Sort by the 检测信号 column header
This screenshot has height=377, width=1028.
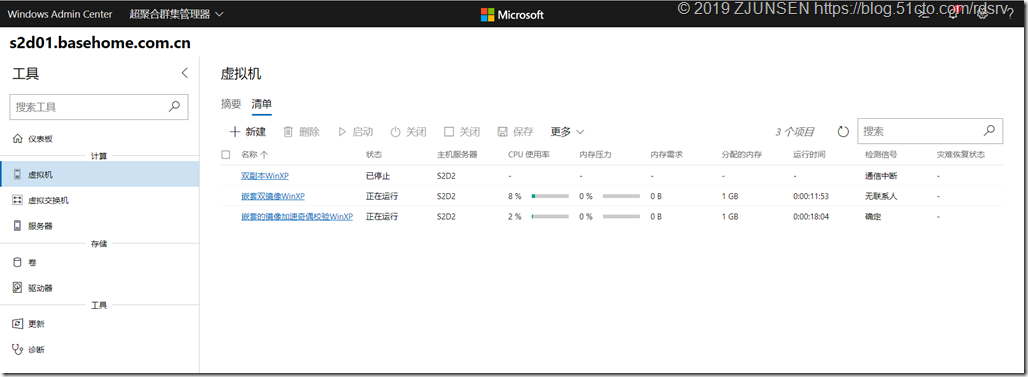(880, 155)
